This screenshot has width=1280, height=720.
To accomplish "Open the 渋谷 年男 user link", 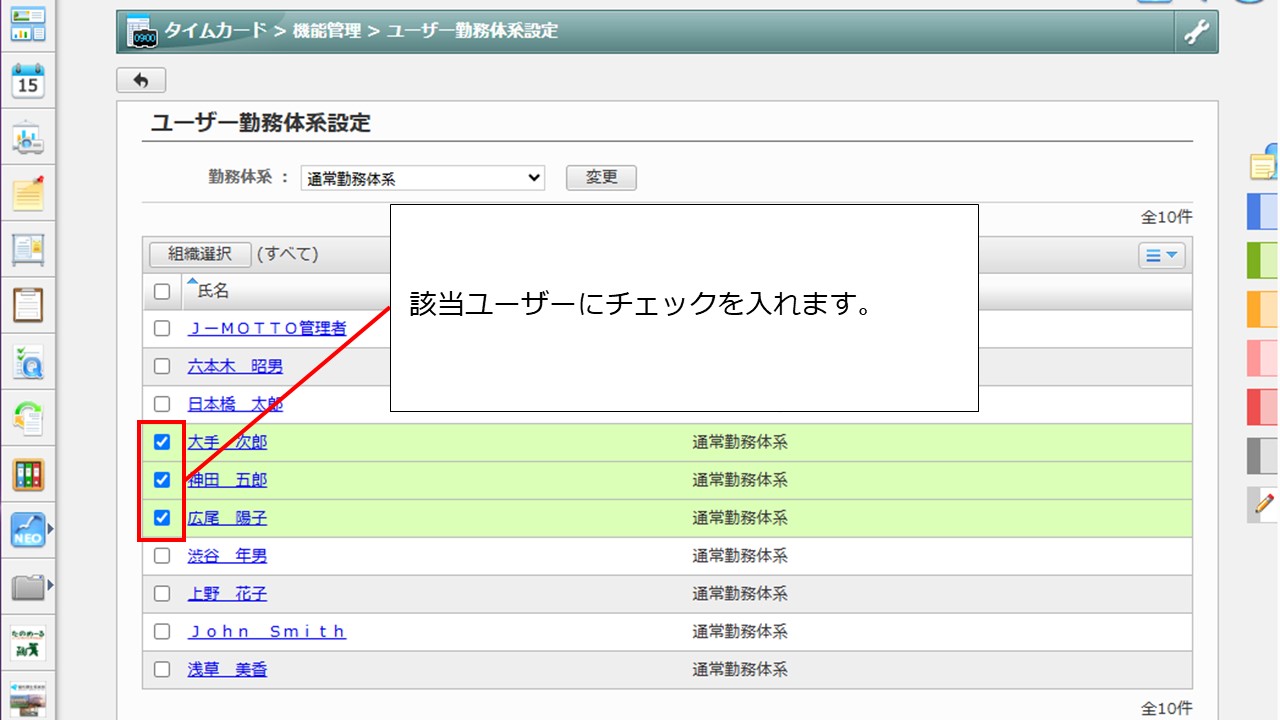I will click(227, 556).
